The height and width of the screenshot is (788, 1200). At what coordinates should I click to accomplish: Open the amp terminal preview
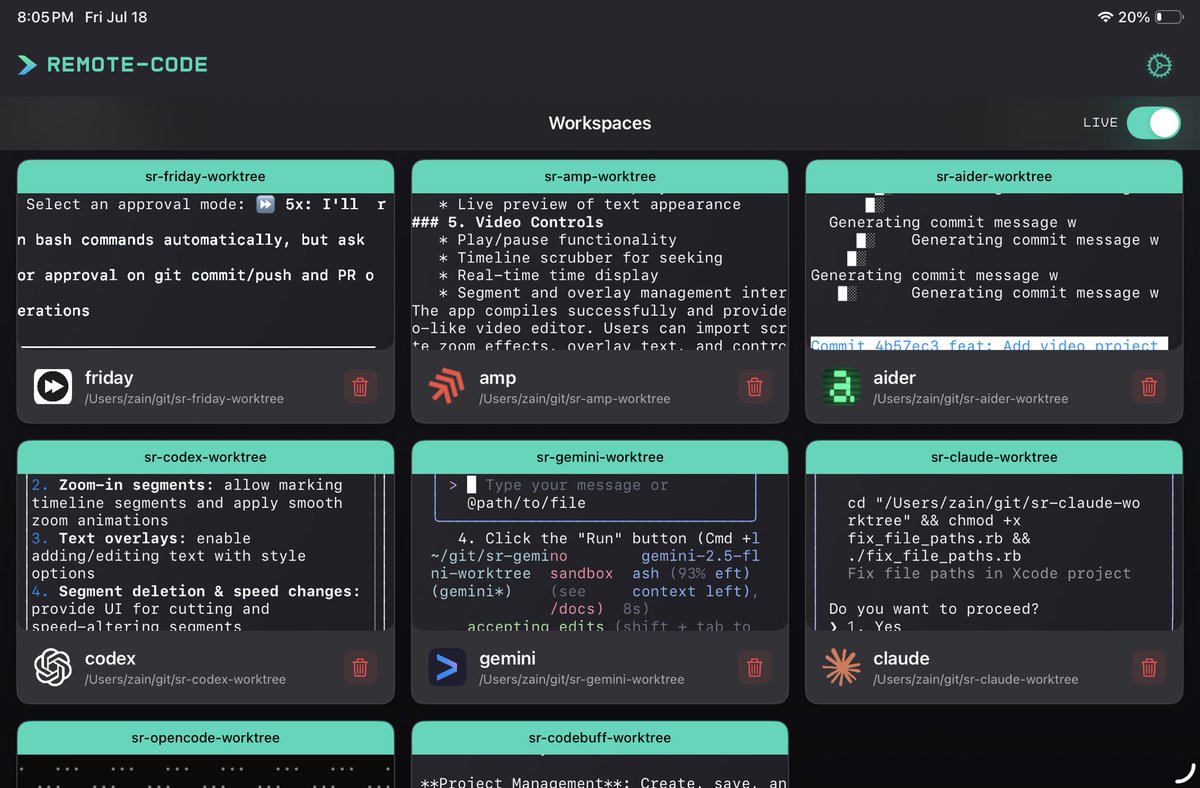[600, 271]
